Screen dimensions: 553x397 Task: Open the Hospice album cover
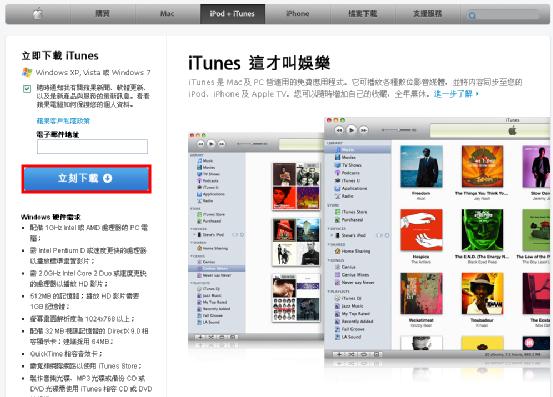point(421,230)
